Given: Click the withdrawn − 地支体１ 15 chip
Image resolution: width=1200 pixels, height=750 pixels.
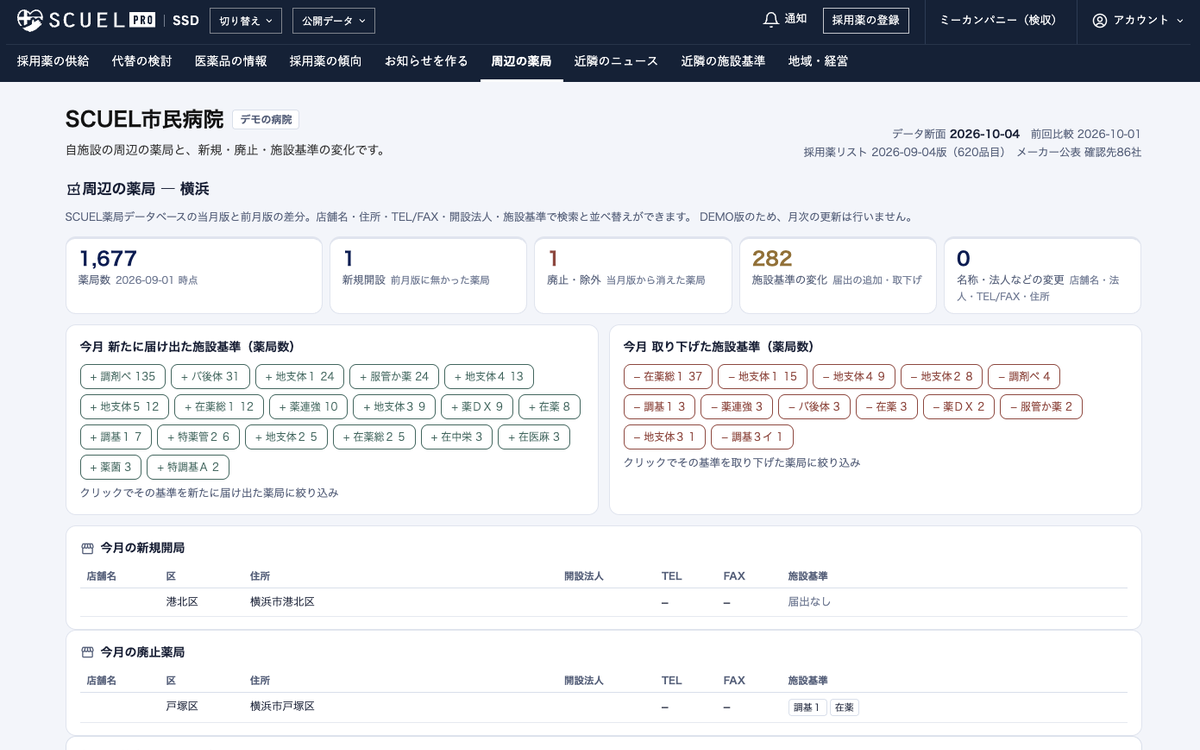Looking at the screenshot, I should click(763, 377).
